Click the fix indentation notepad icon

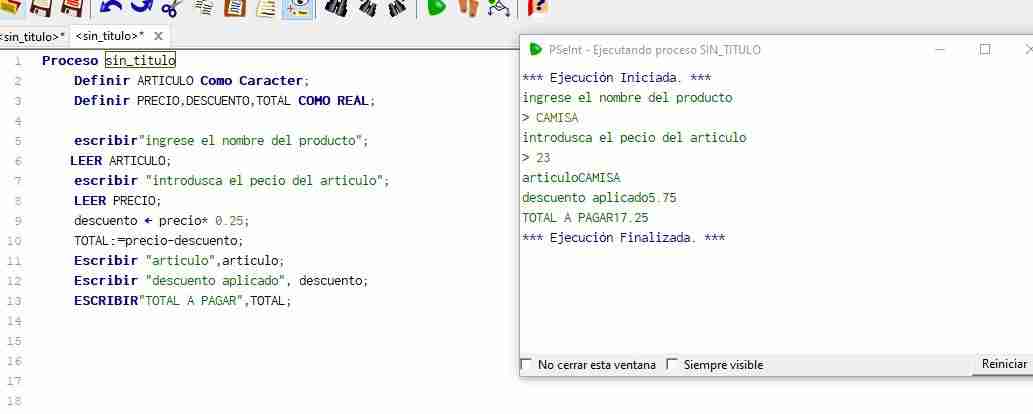tap(265, 7)
